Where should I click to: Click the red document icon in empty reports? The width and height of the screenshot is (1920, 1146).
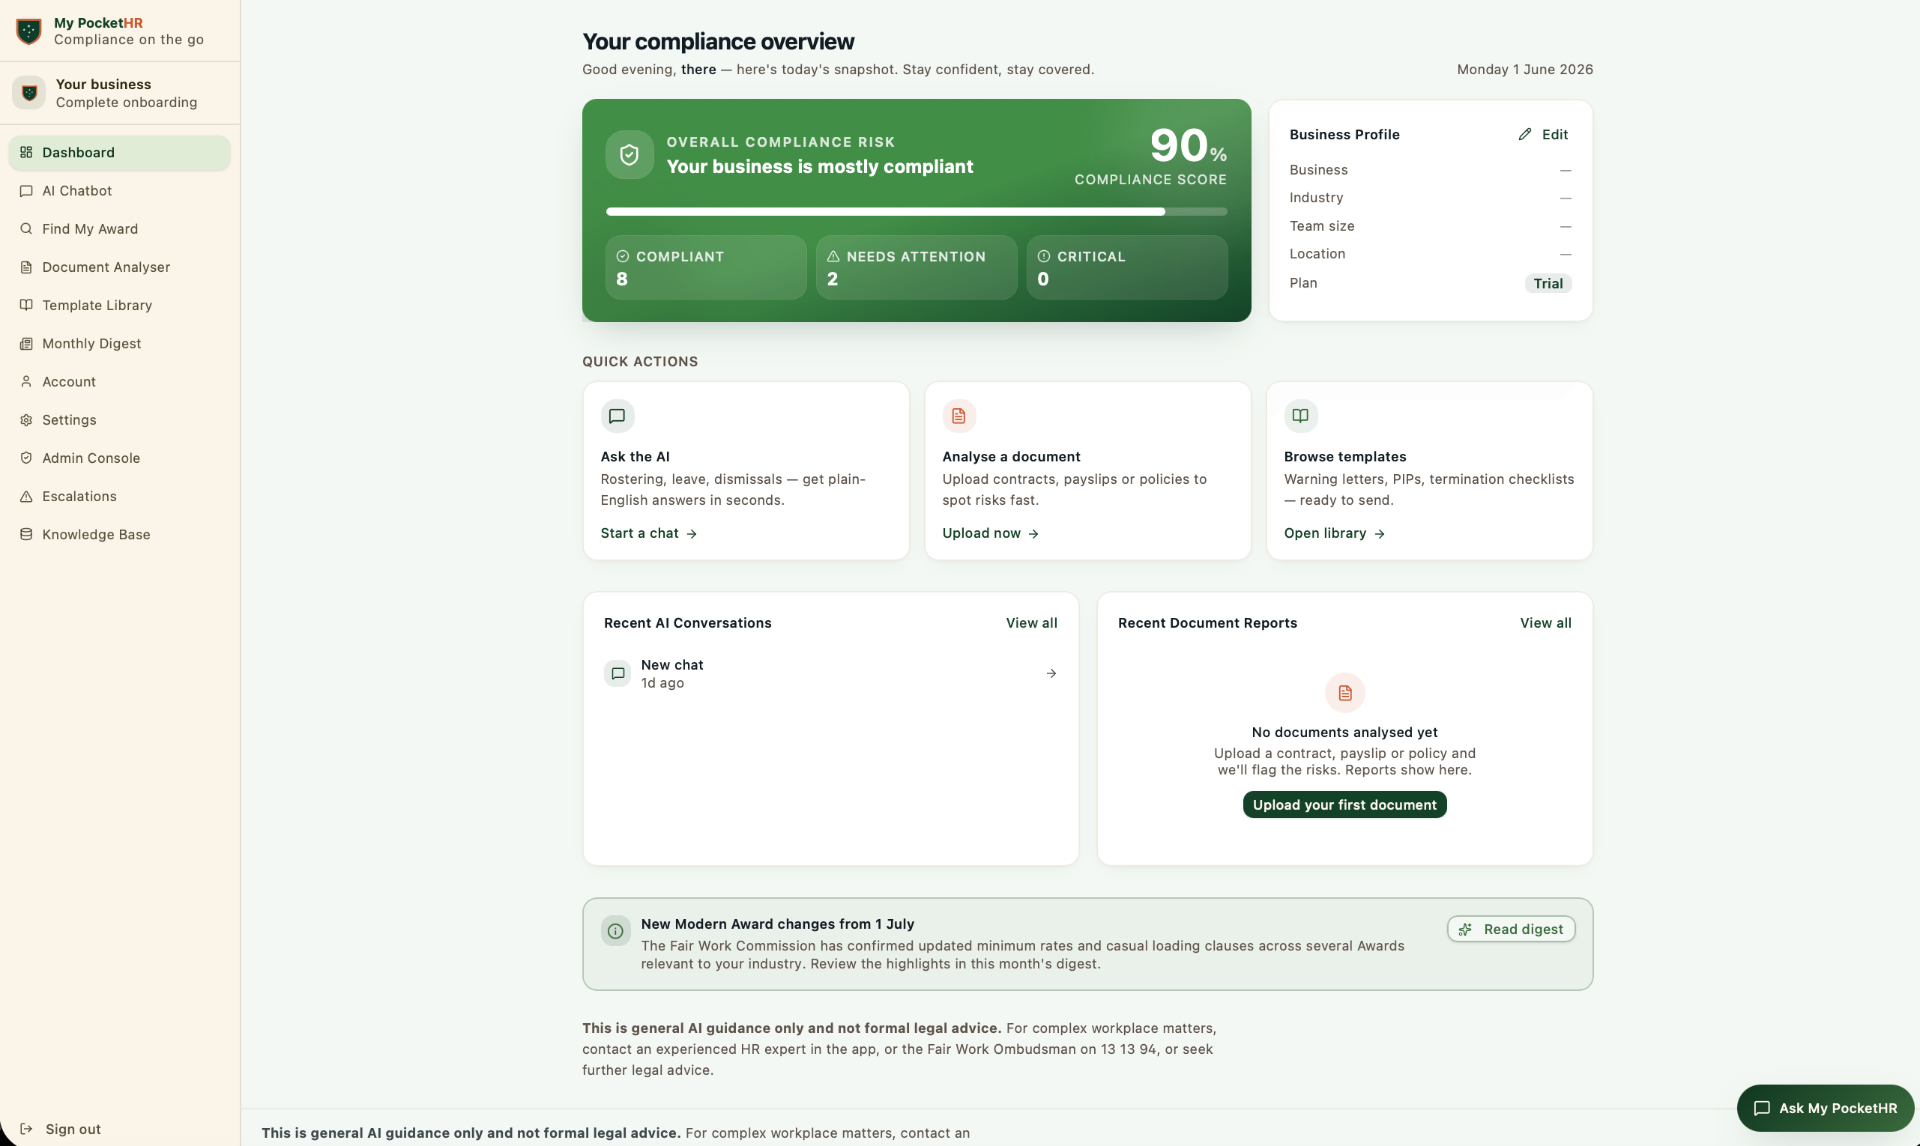(x=1345, y=693)
